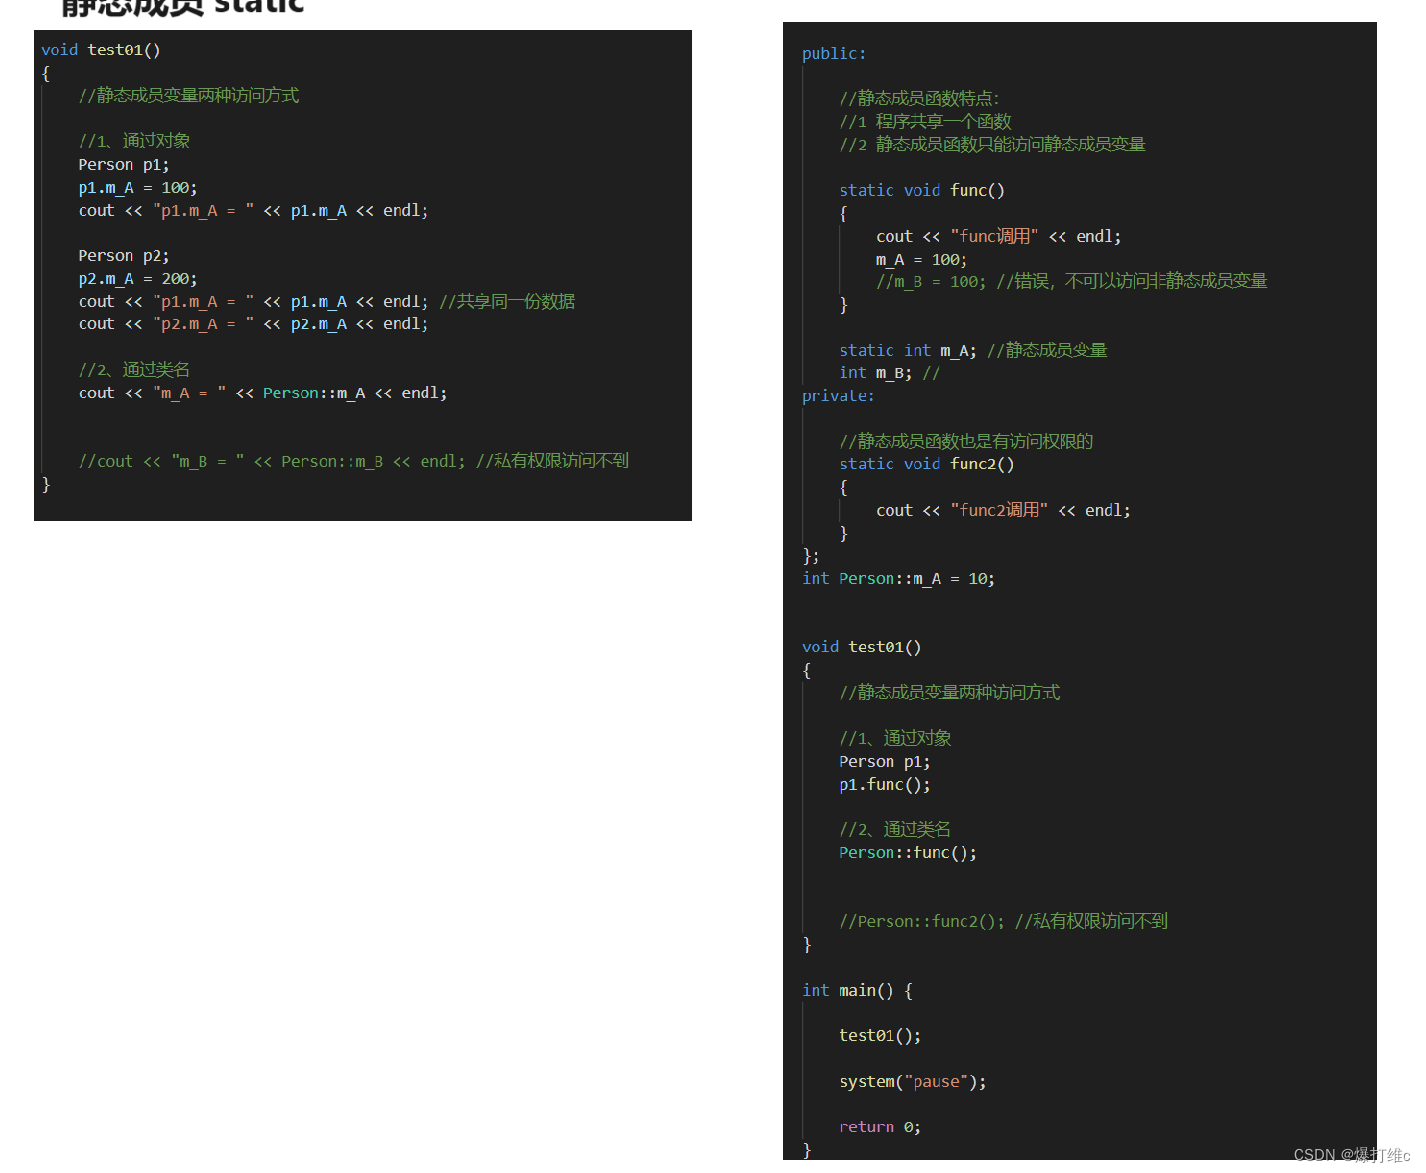Click 'int Person::m_A = 10;' definition
This screenshot has height=1173, width=1426.
point(898,579)
